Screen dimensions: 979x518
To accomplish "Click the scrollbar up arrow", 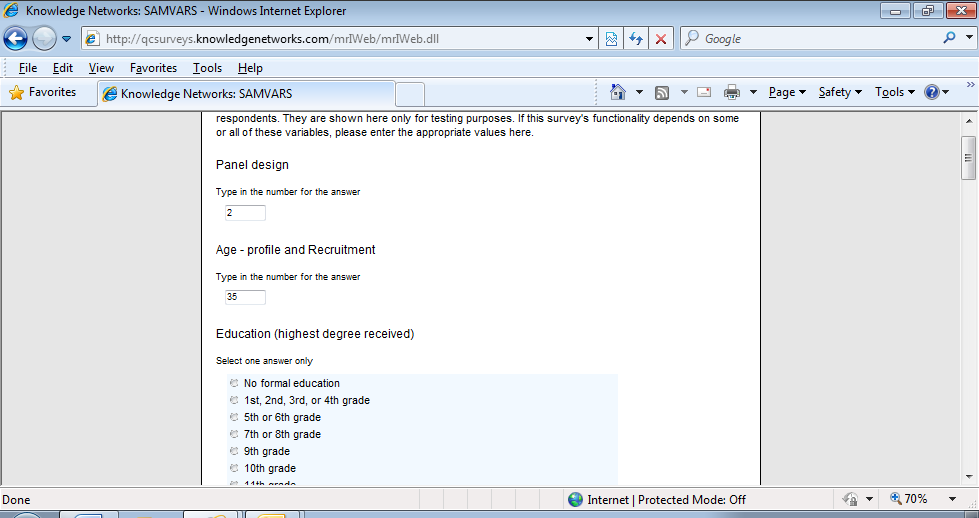I will point(968,122).
